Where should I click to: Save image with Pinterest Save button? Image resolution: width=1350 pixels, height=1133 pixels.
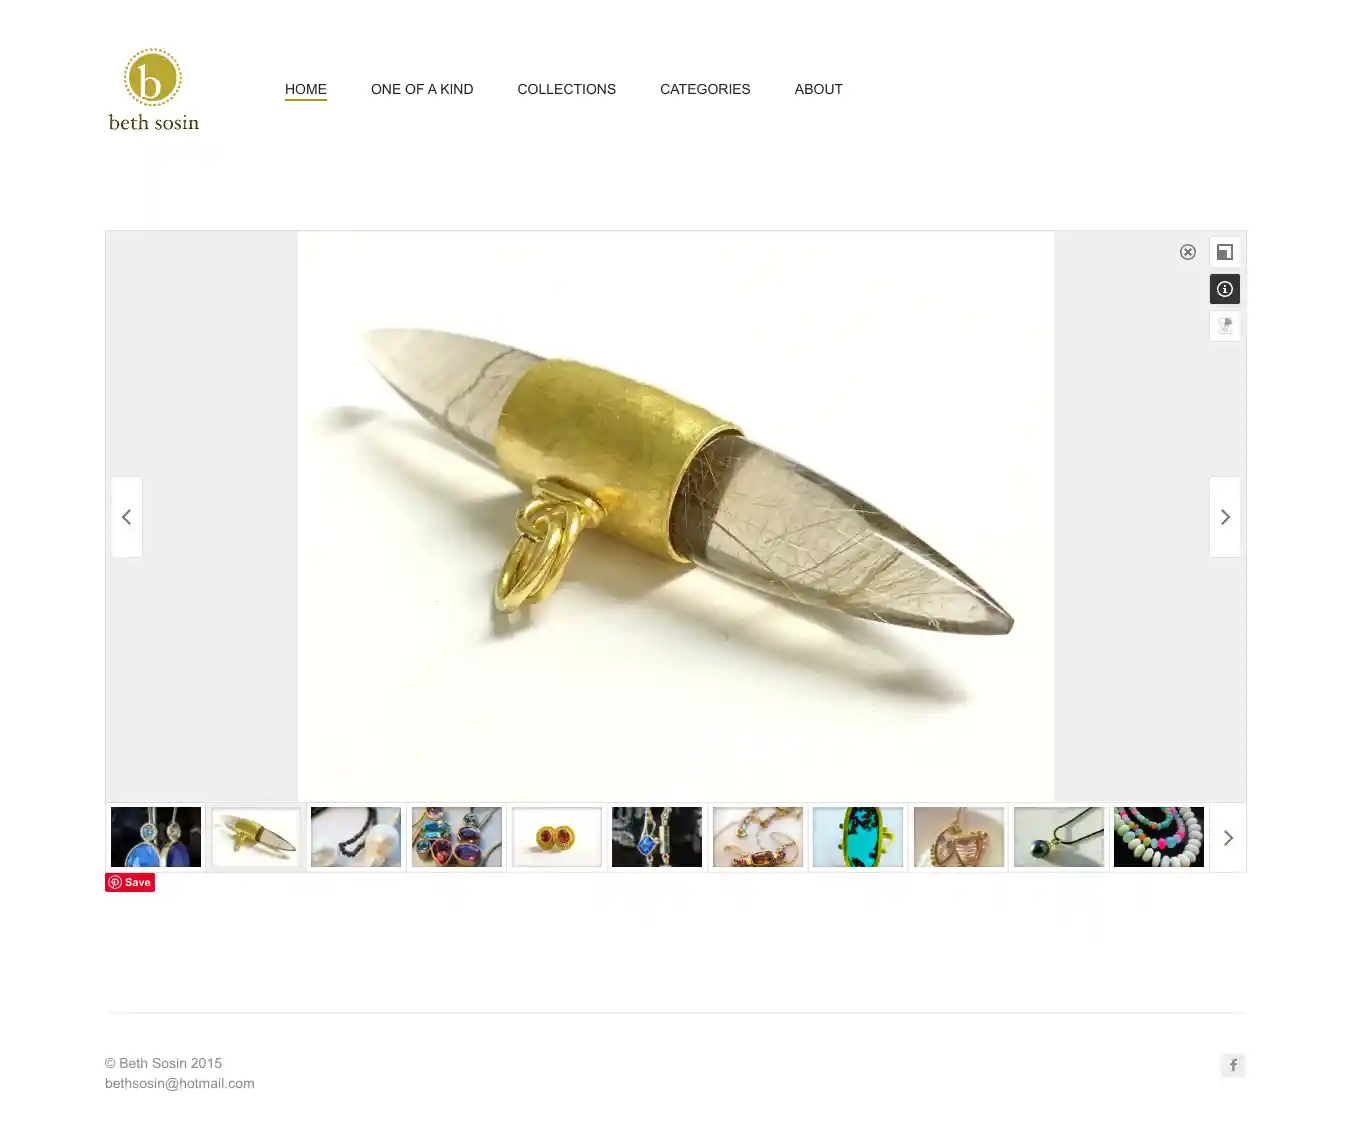coord(130,882)
